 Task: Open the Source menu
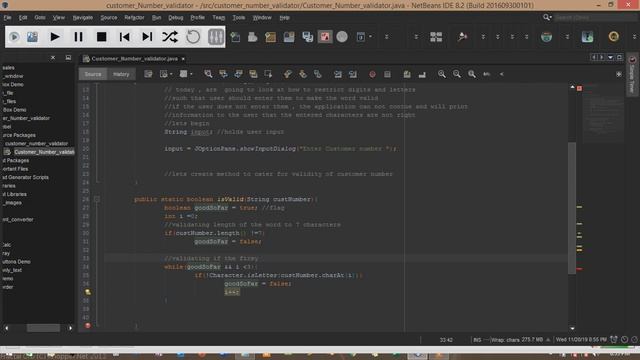(x=109, y=18)
